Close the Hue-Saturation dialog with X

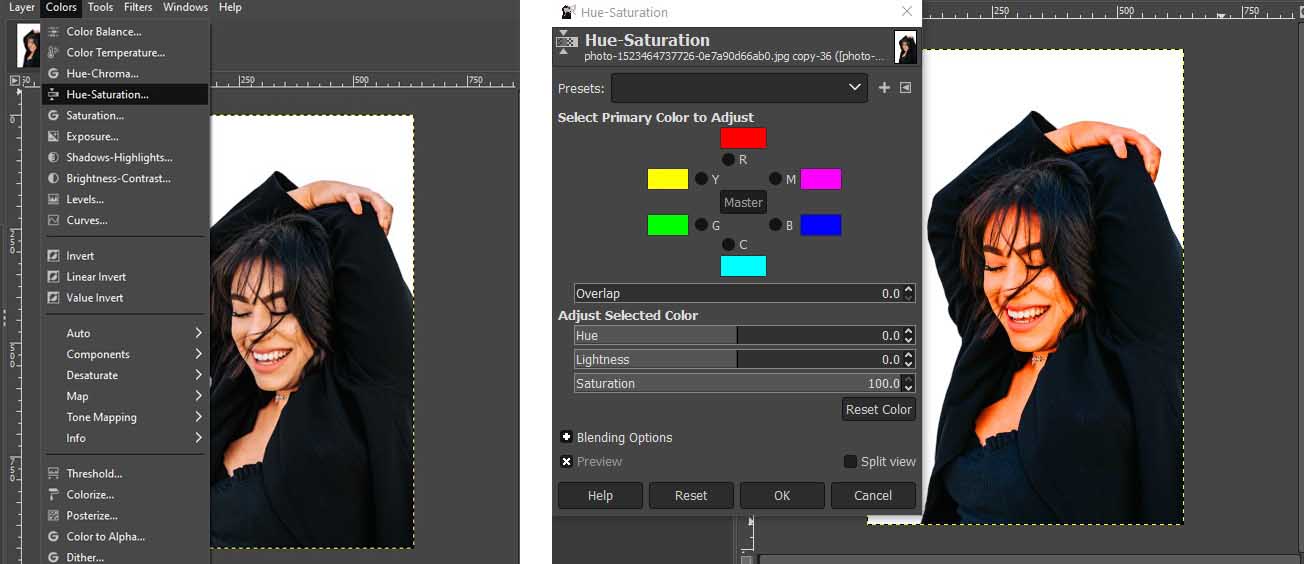(x=907, y=12)
